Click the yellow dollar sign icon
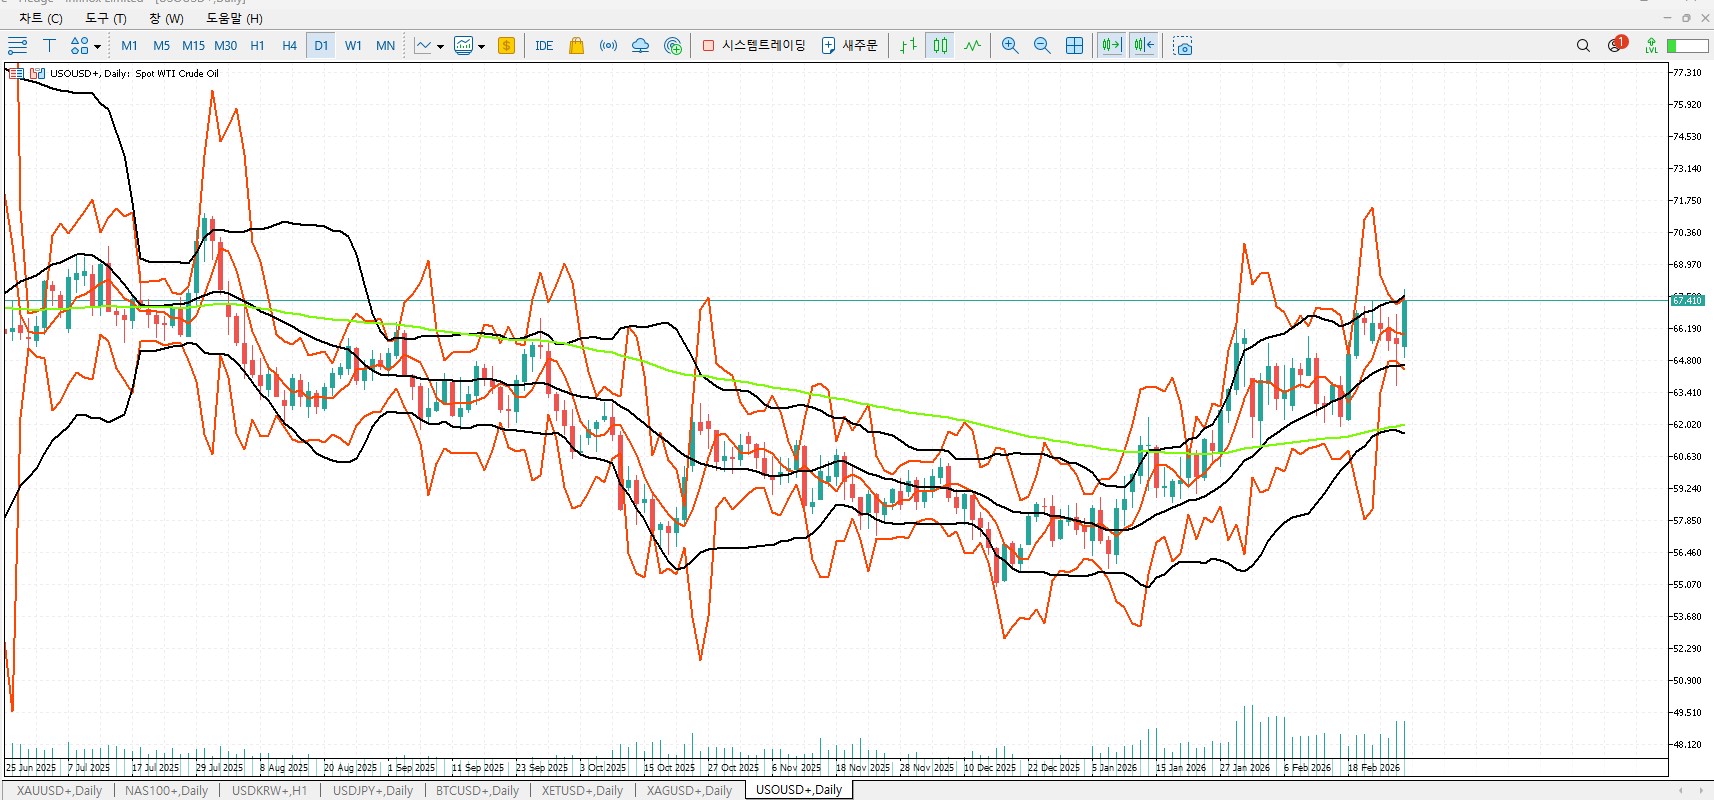Image resolution: width=1714 pixels, height=800 pixels. click(x=507, y=45)
